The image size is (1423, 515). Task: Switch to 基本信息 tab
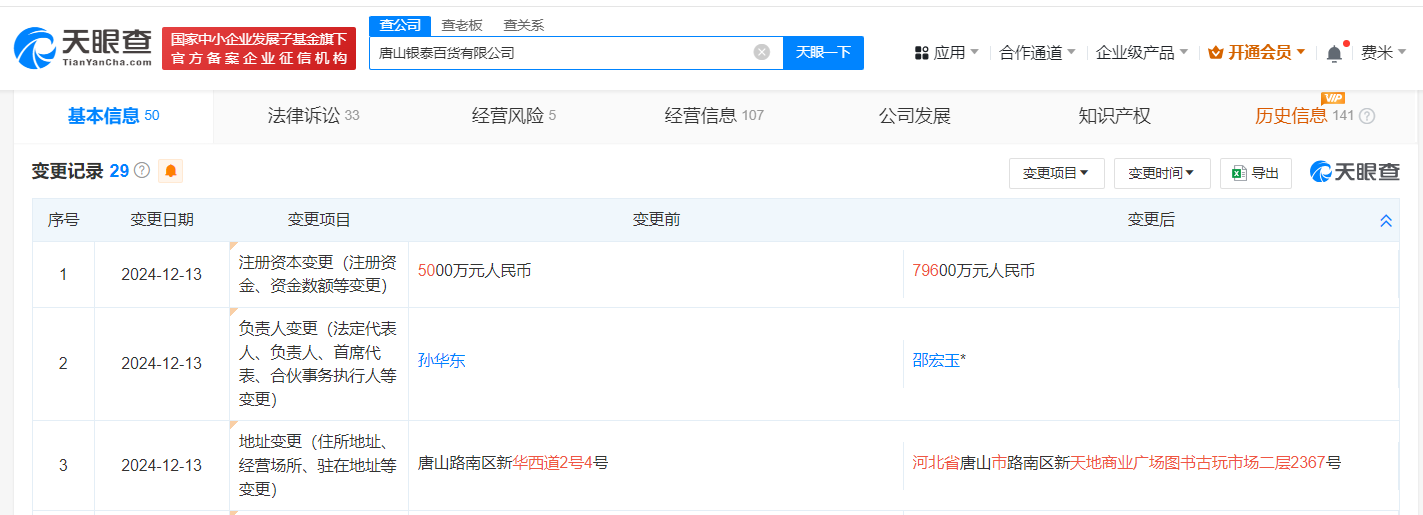(x=113, y=116)
